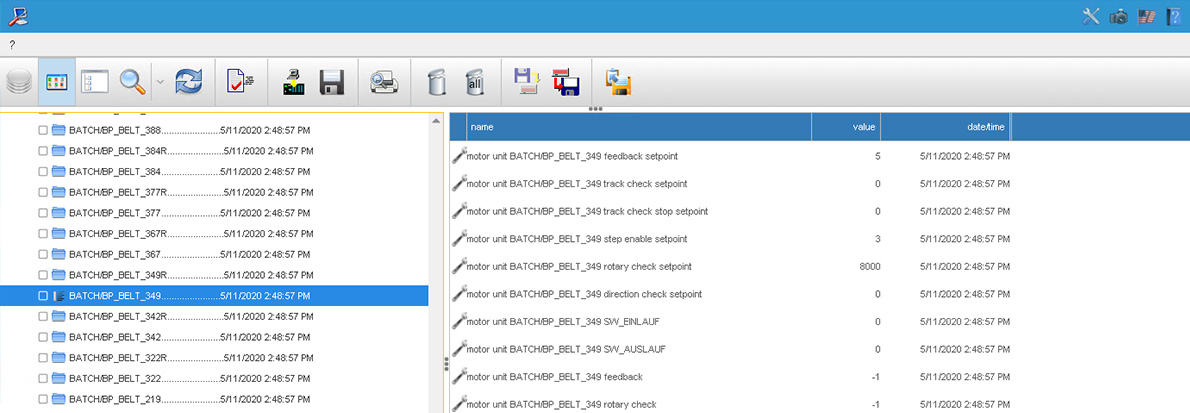Sort by the name column header
Image resolution: width=1190 pixels, height=413 pixels.
(639, 127)
